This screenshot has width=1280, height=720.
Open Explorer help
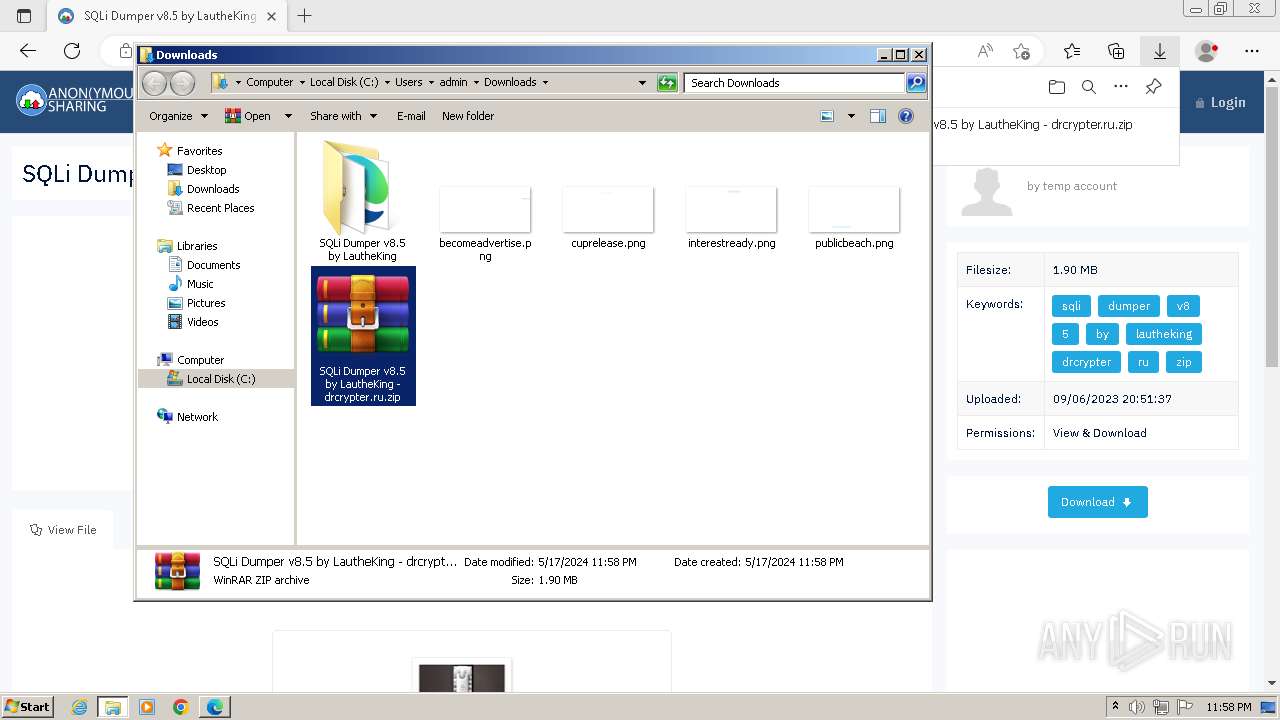point(906,116)
